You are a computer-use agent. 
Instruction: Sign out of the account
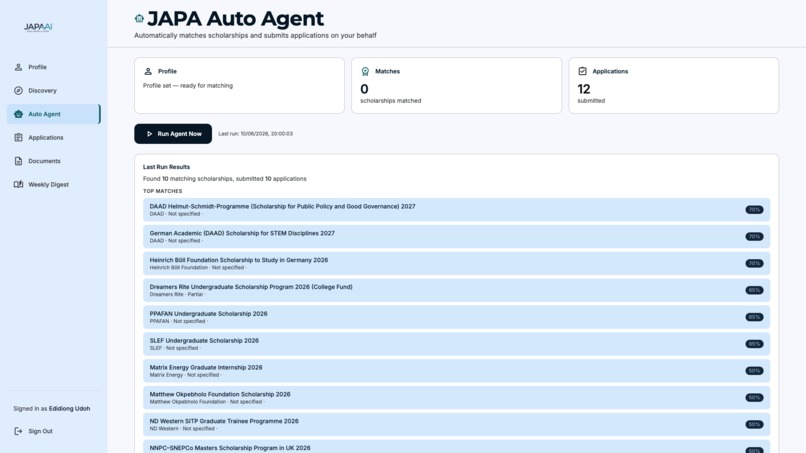[53, 431]
